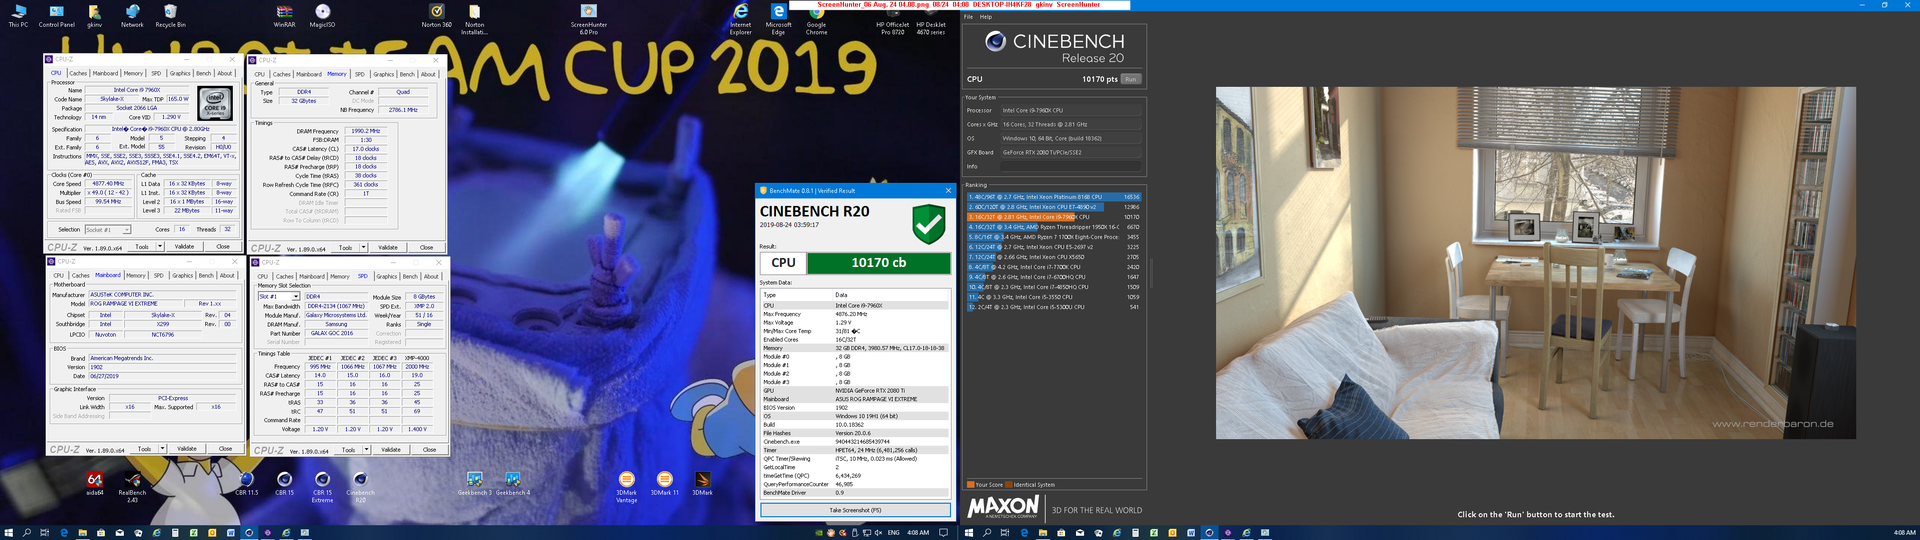Launch the WinRAR desktop shortcut
Viewport: 1920px width, 540px height.
pyautogui.click(x=284, y=16)
